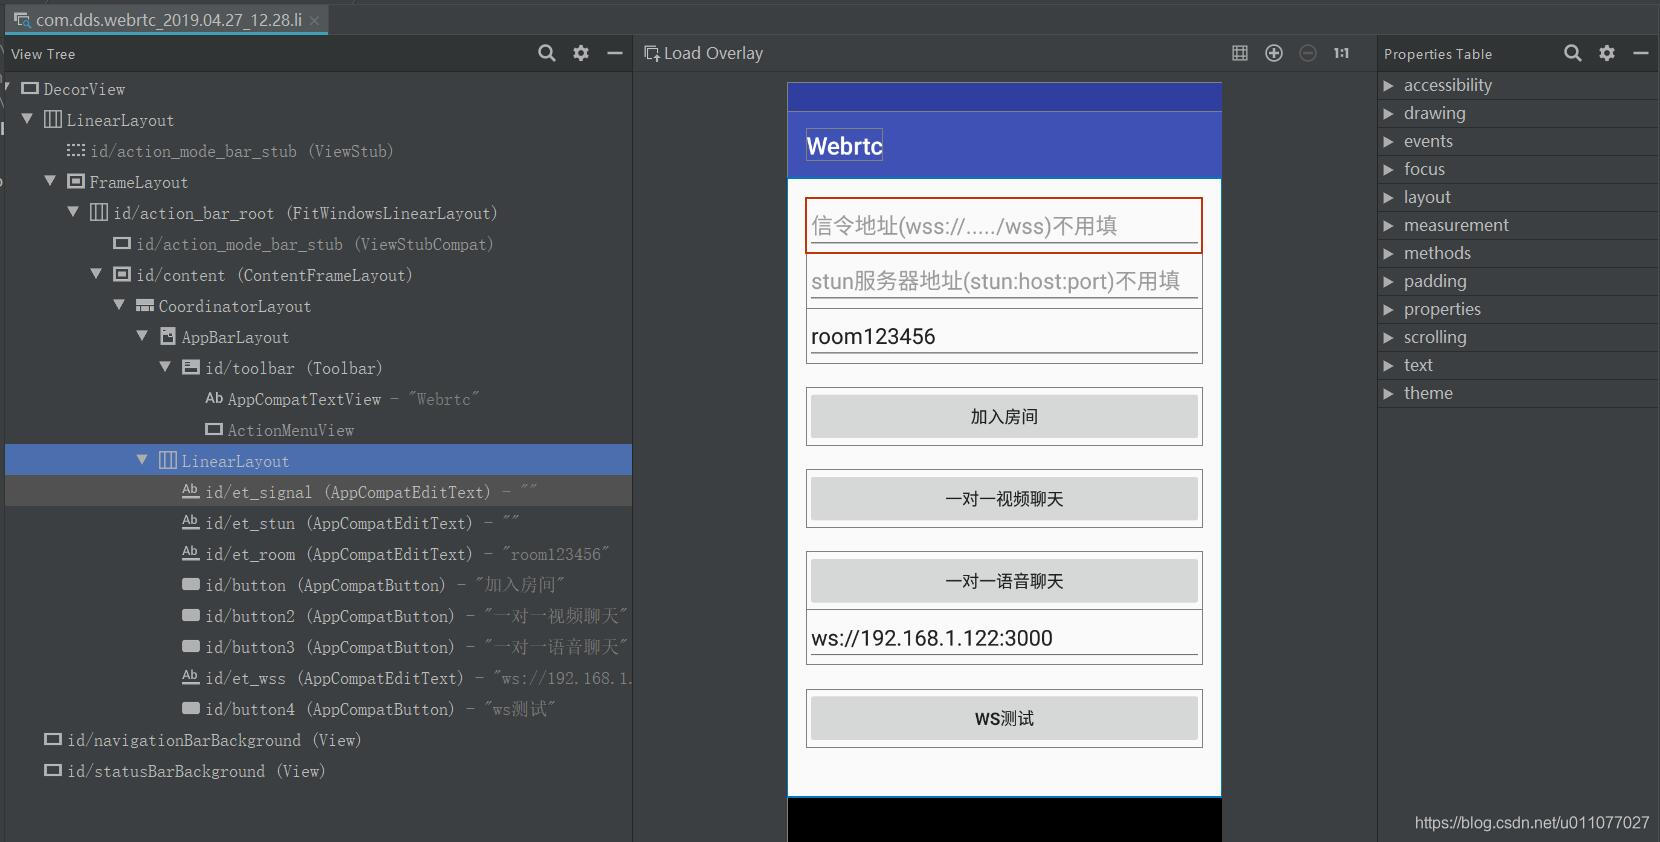Image resolution: width=1660 pixels, height=842 pixels.
Task: Click the 一对一视频聊天 button in preview
Action: [x=1004, y=499]
